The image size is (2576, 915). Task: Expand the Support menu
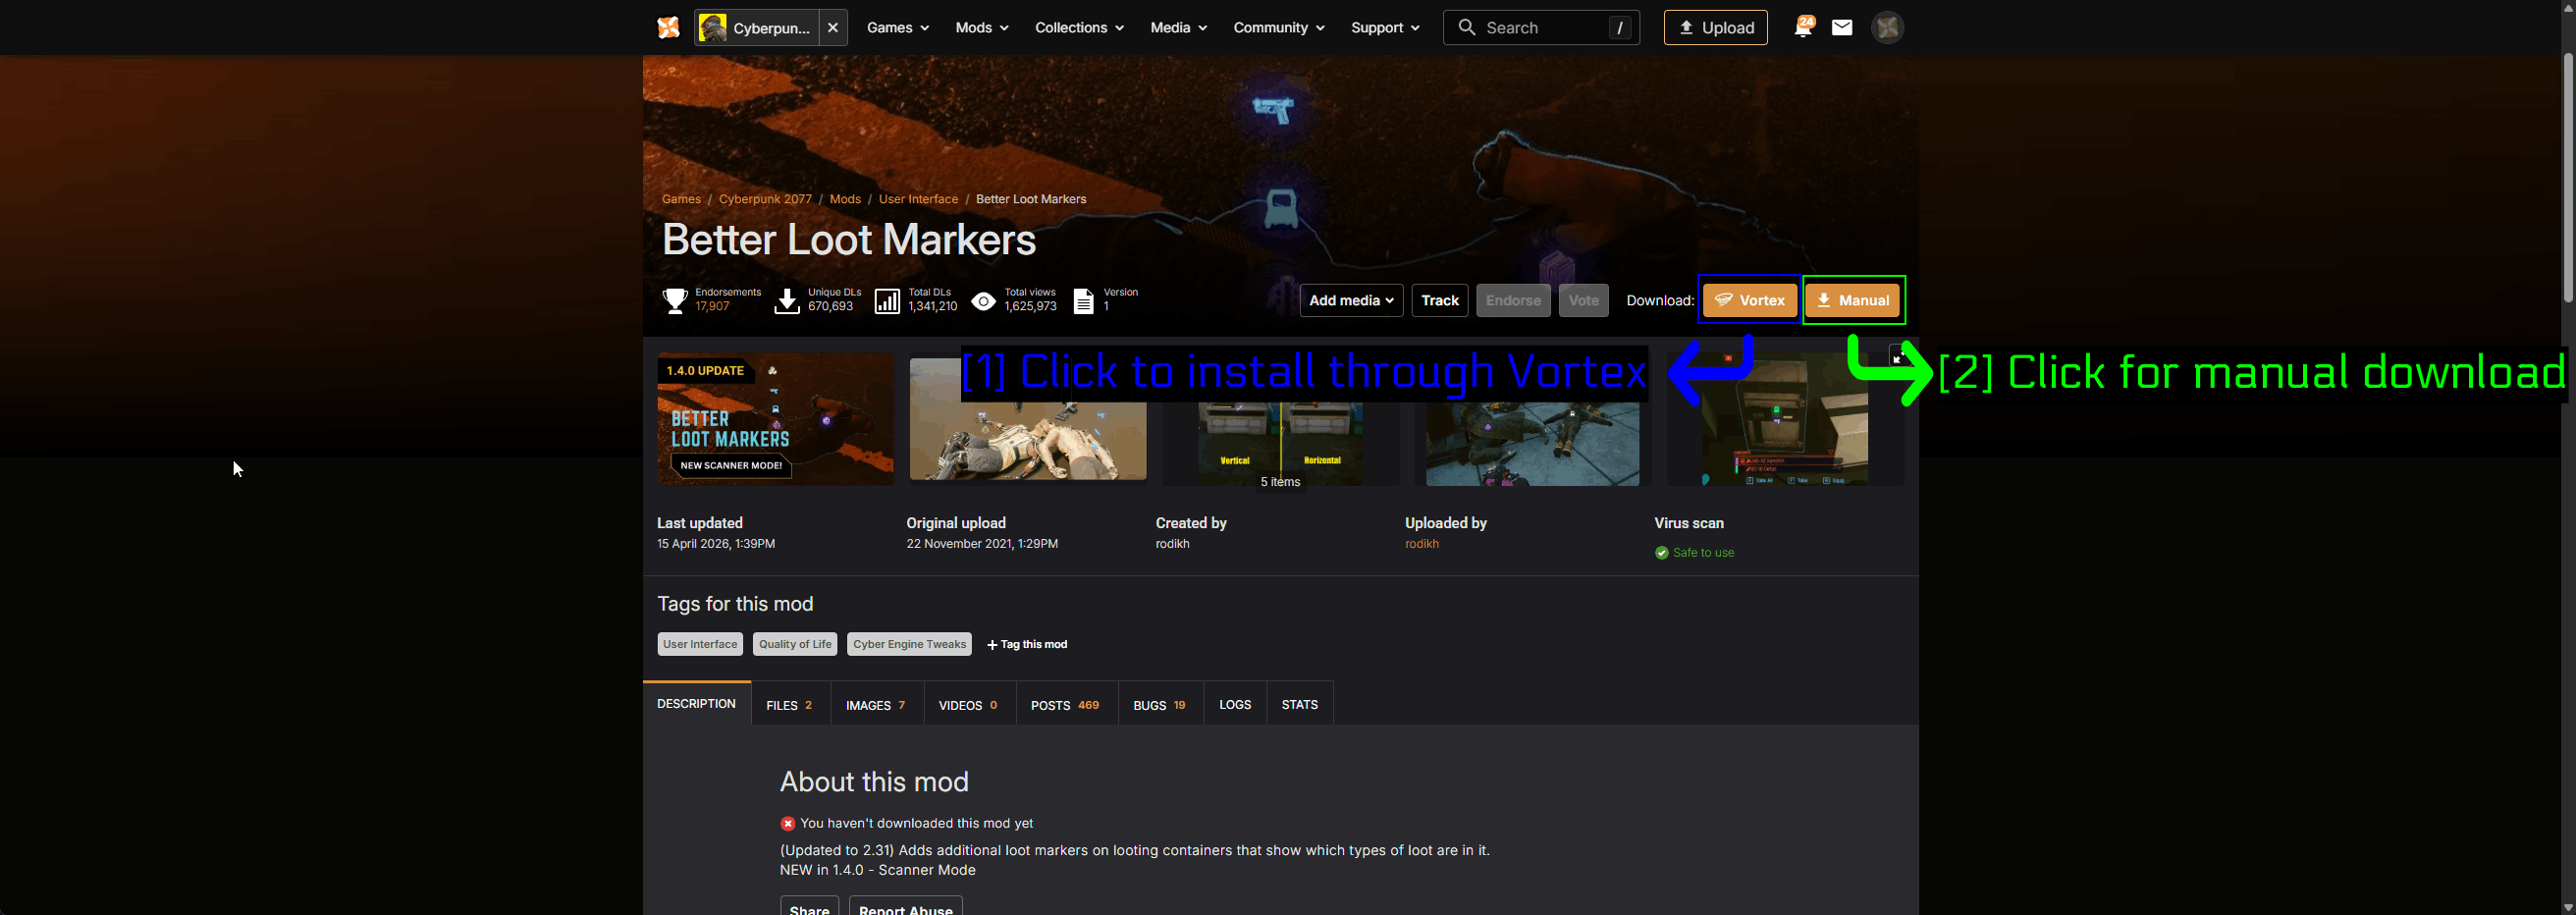(x=1385, y=28)
